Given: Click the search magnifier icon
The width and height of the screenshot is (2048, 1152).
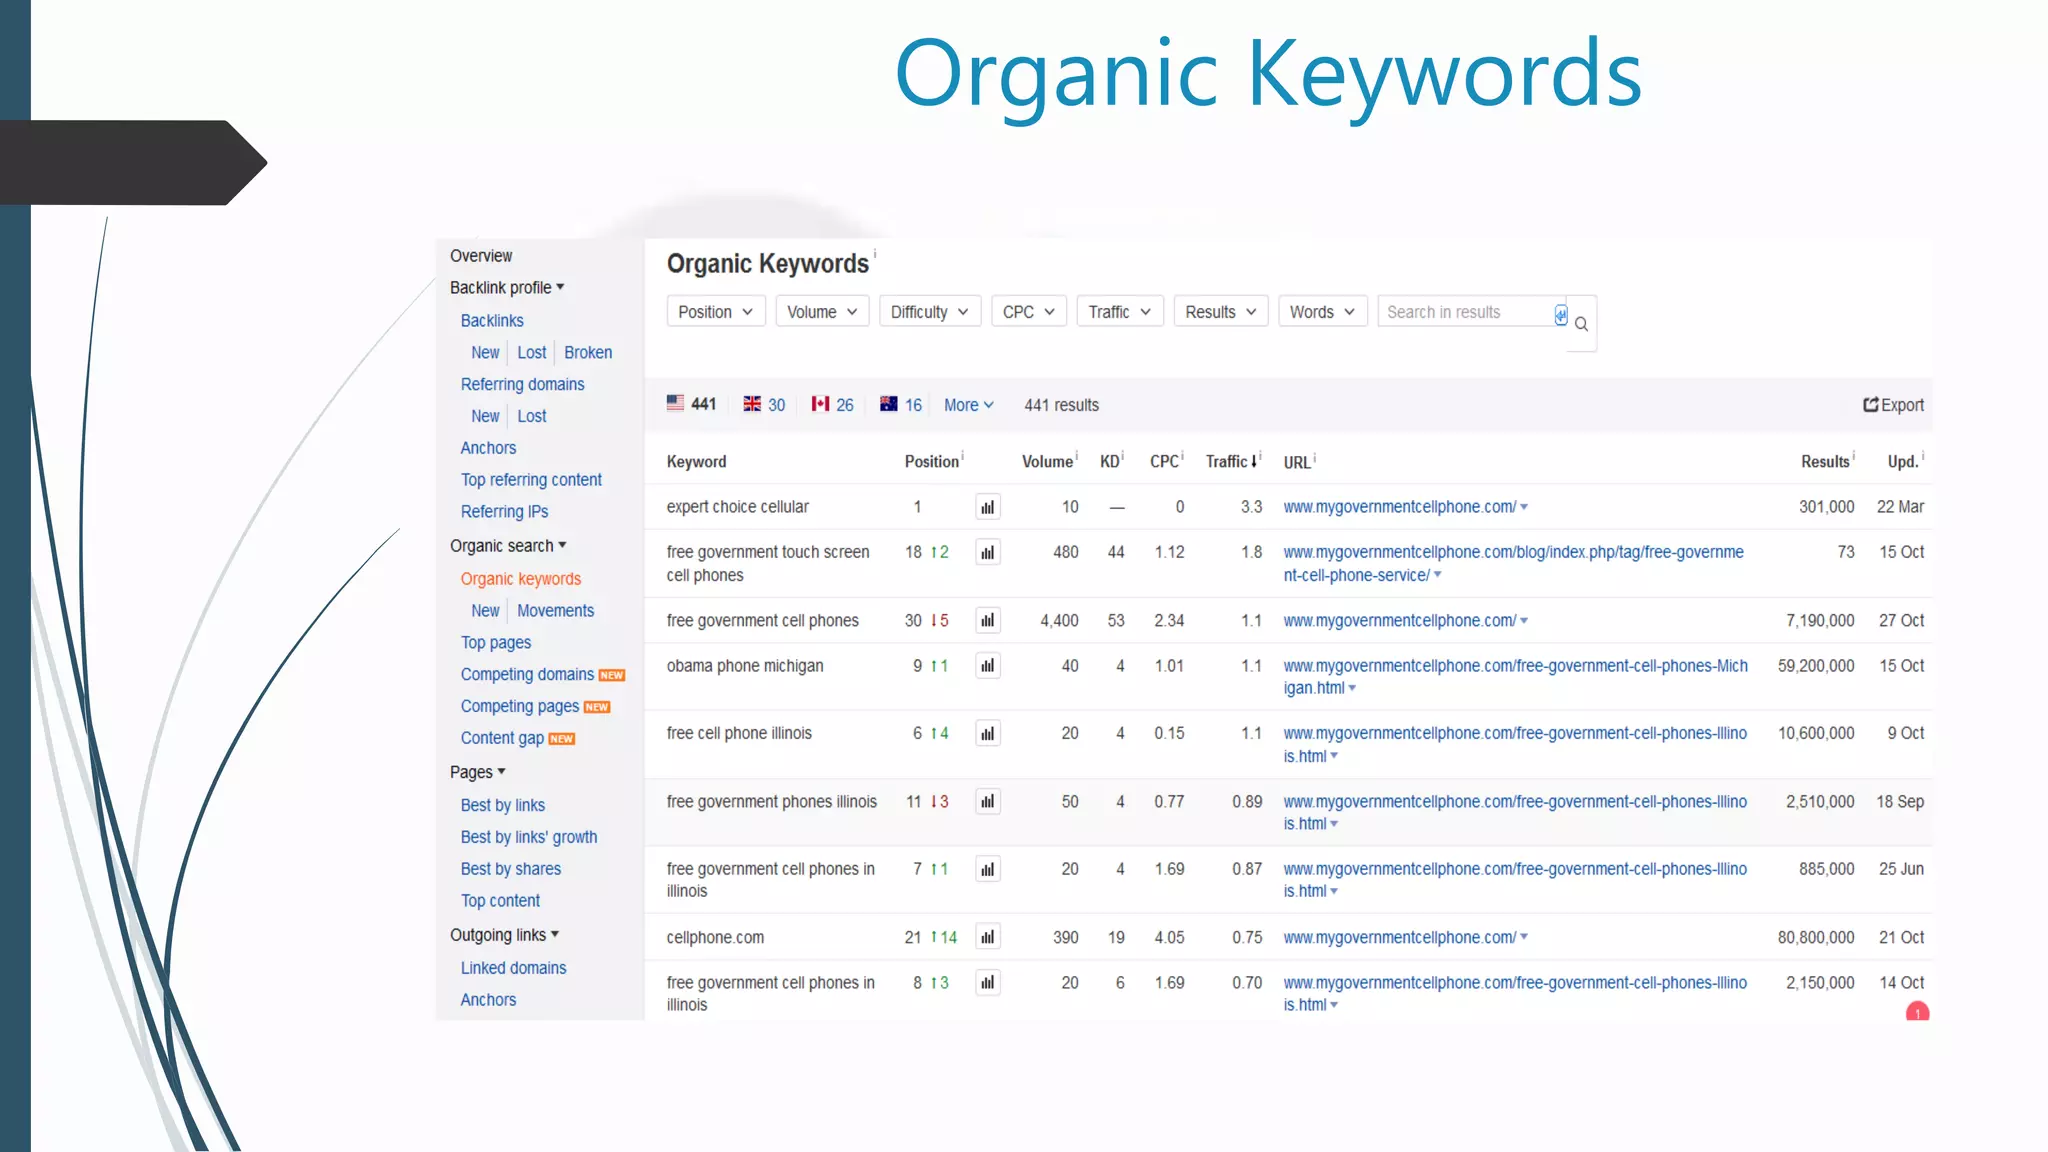Looking at the screenshot, I should coord(1581,324).
